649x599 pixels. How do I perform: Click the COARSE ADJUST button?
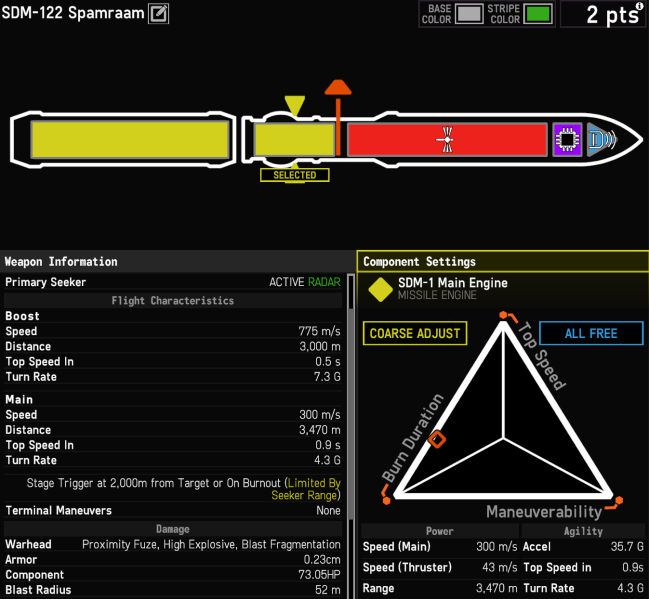(415, 333)
